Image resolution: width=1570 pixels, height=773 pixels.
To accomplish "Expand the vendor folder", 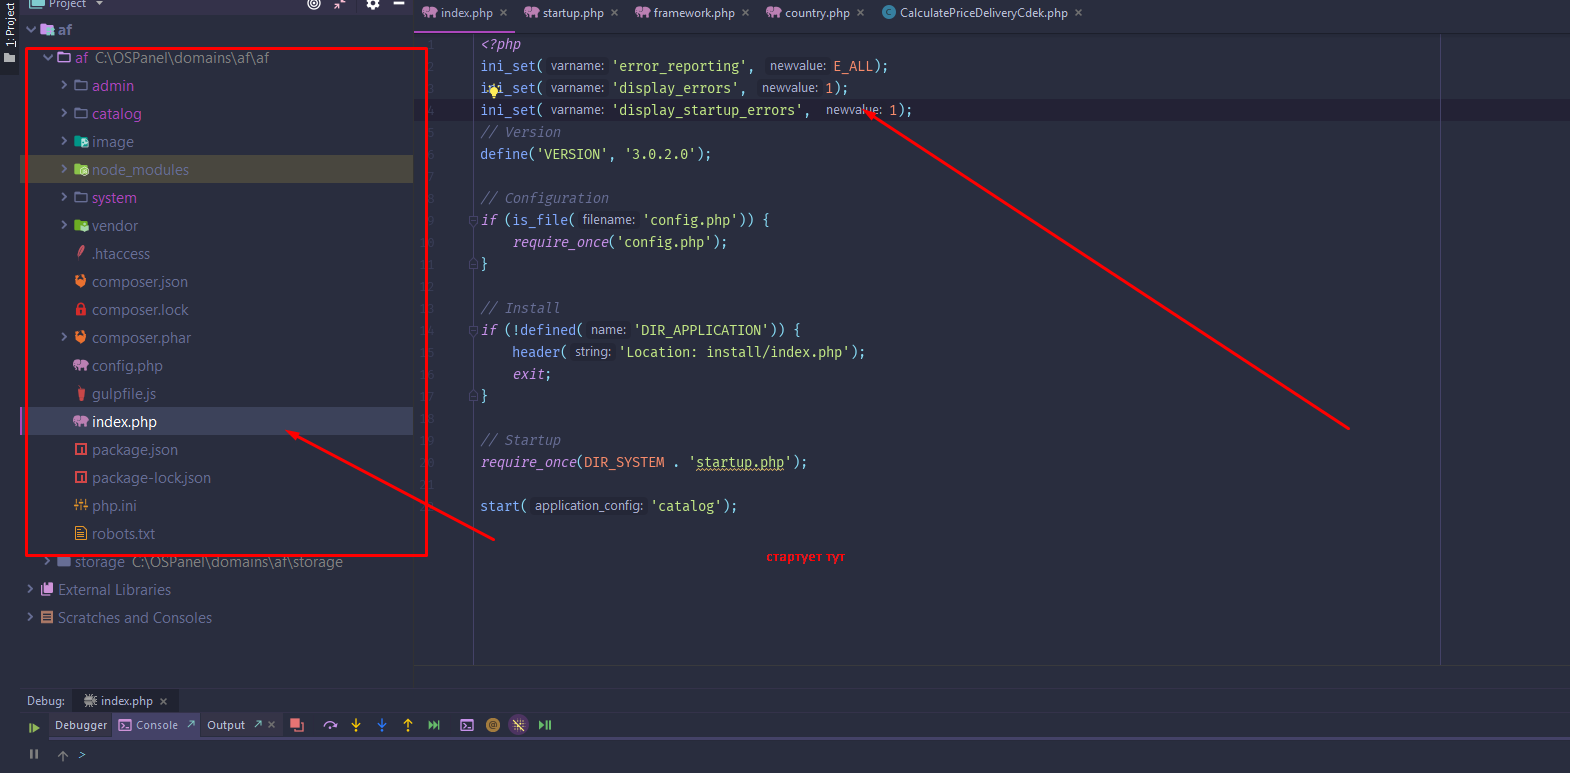I will coord(64,226).
